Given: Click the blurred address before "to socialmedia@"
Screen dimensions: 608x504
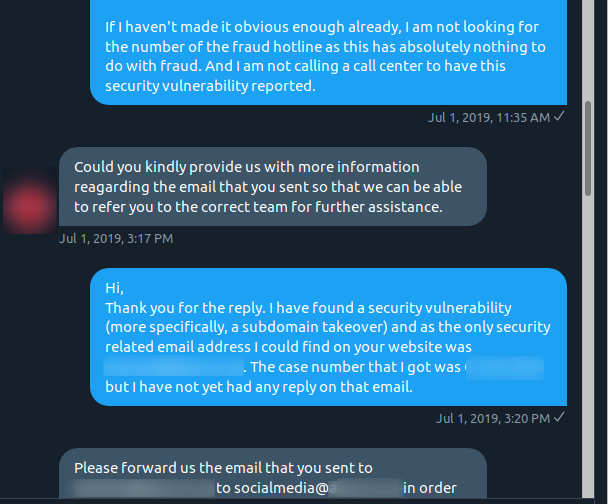Looking at the screenshot, I should pos(144,488).
